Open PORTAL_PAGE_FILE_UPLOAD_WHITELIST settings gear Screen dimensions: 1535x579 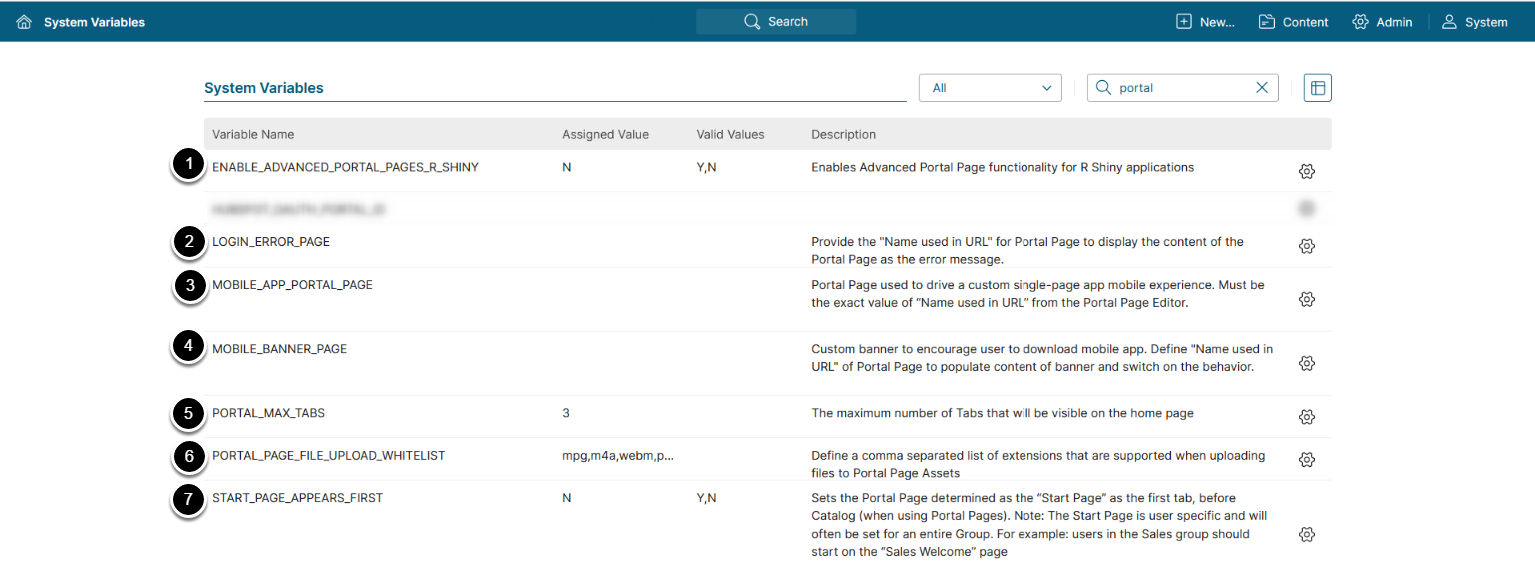coord(1306,460)
